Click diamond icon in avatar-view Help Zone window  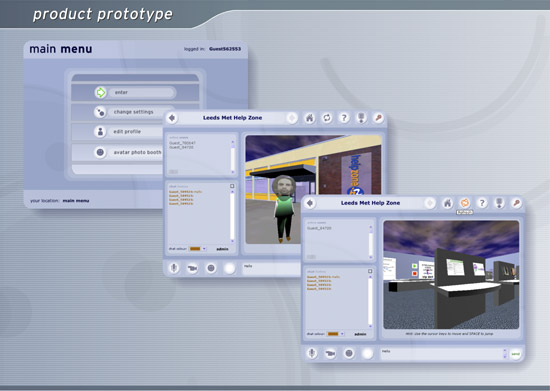pyautogui.click(x=292, y=118)
